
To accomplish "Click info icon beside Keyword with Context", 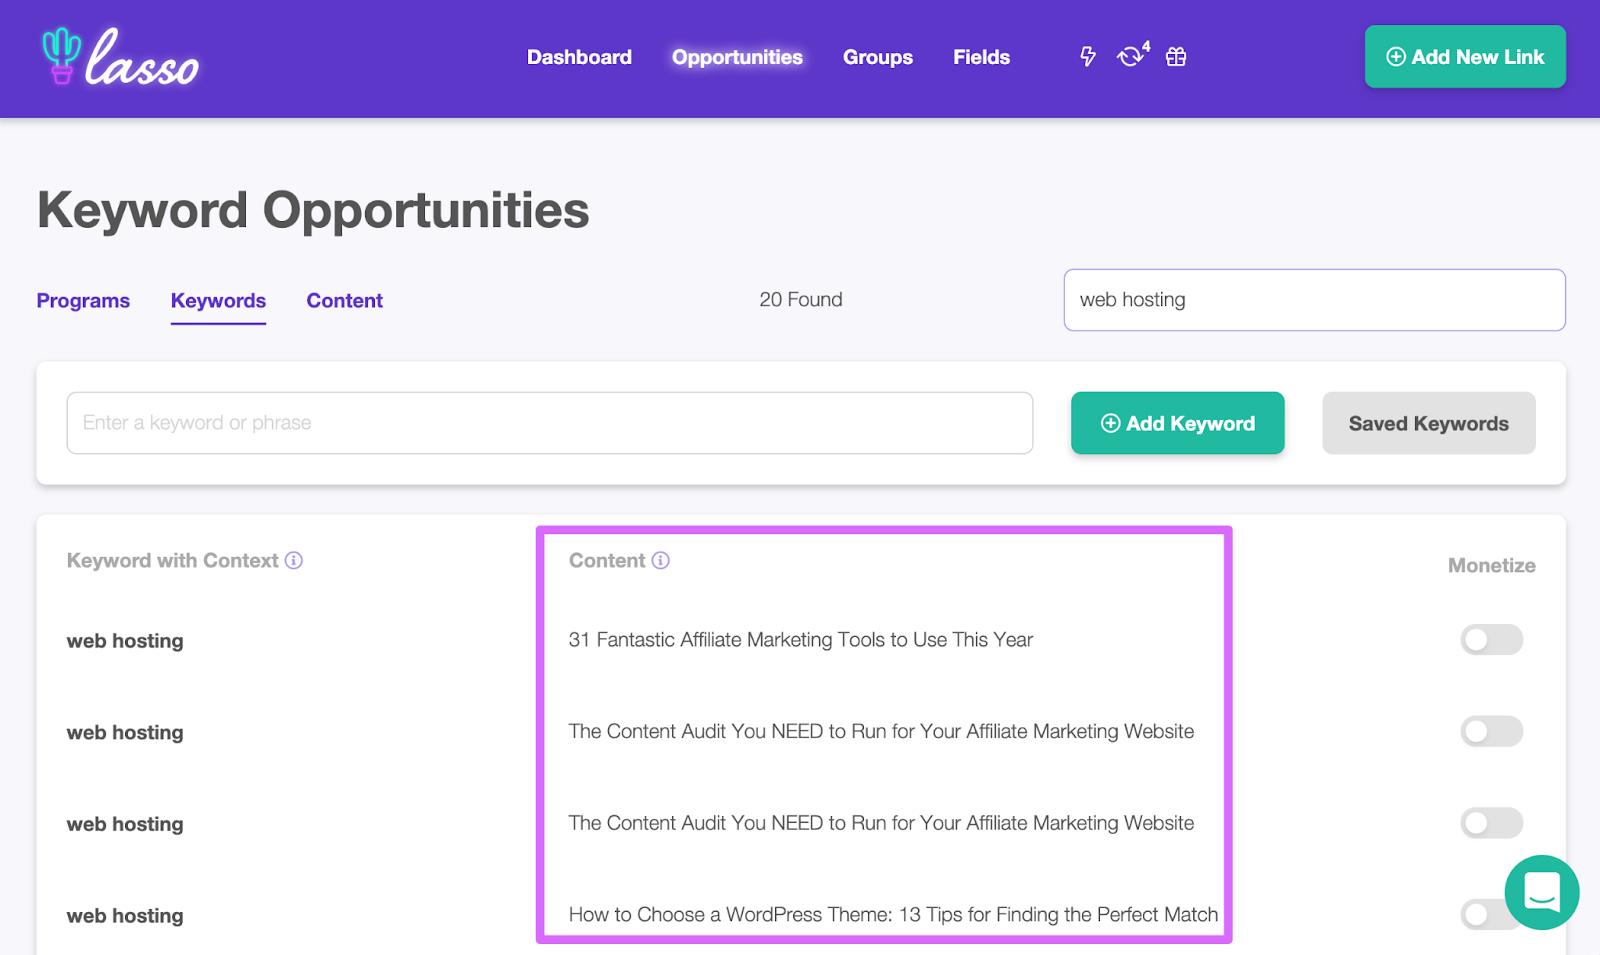I will point(293,561).
